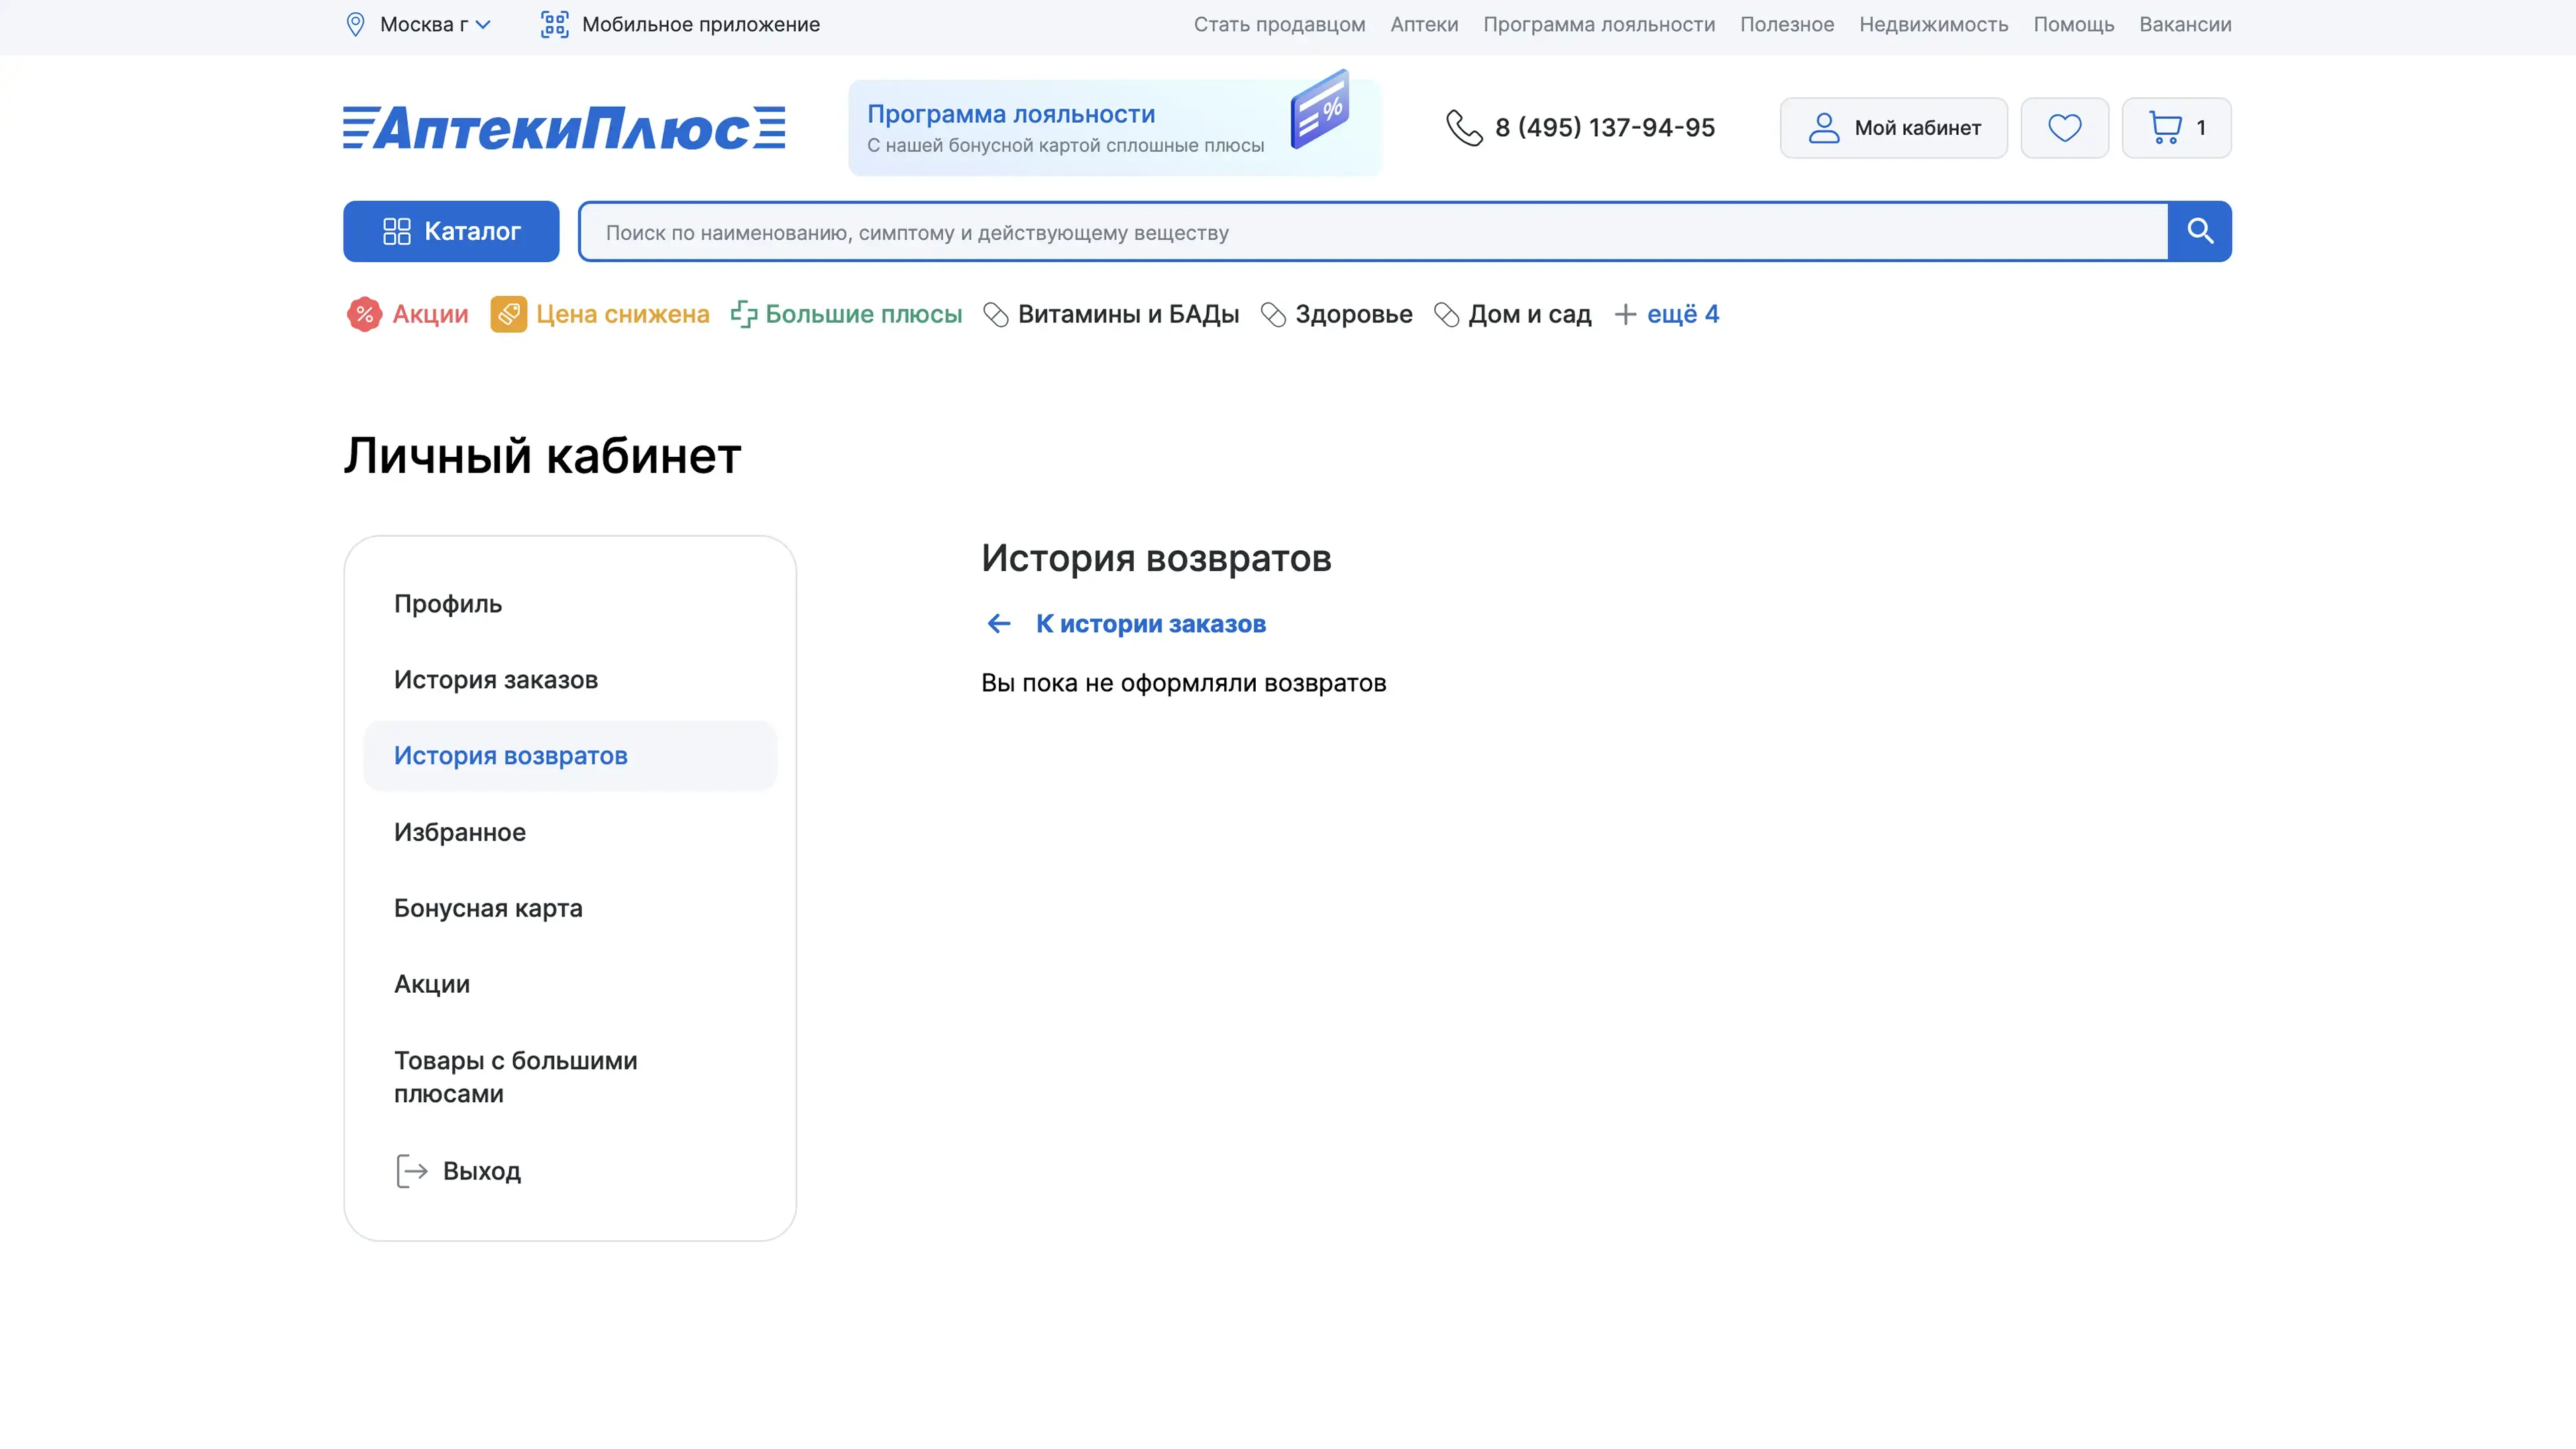Go to Профиль in sidebar menu
Screen dimensions: 2576x1449
[448, 604]
